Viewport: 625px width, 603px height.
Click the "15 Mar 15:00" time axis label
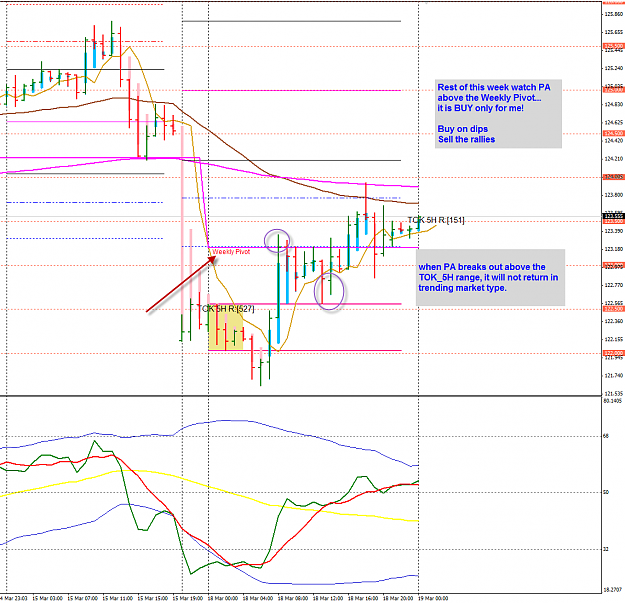pos(153,598)
